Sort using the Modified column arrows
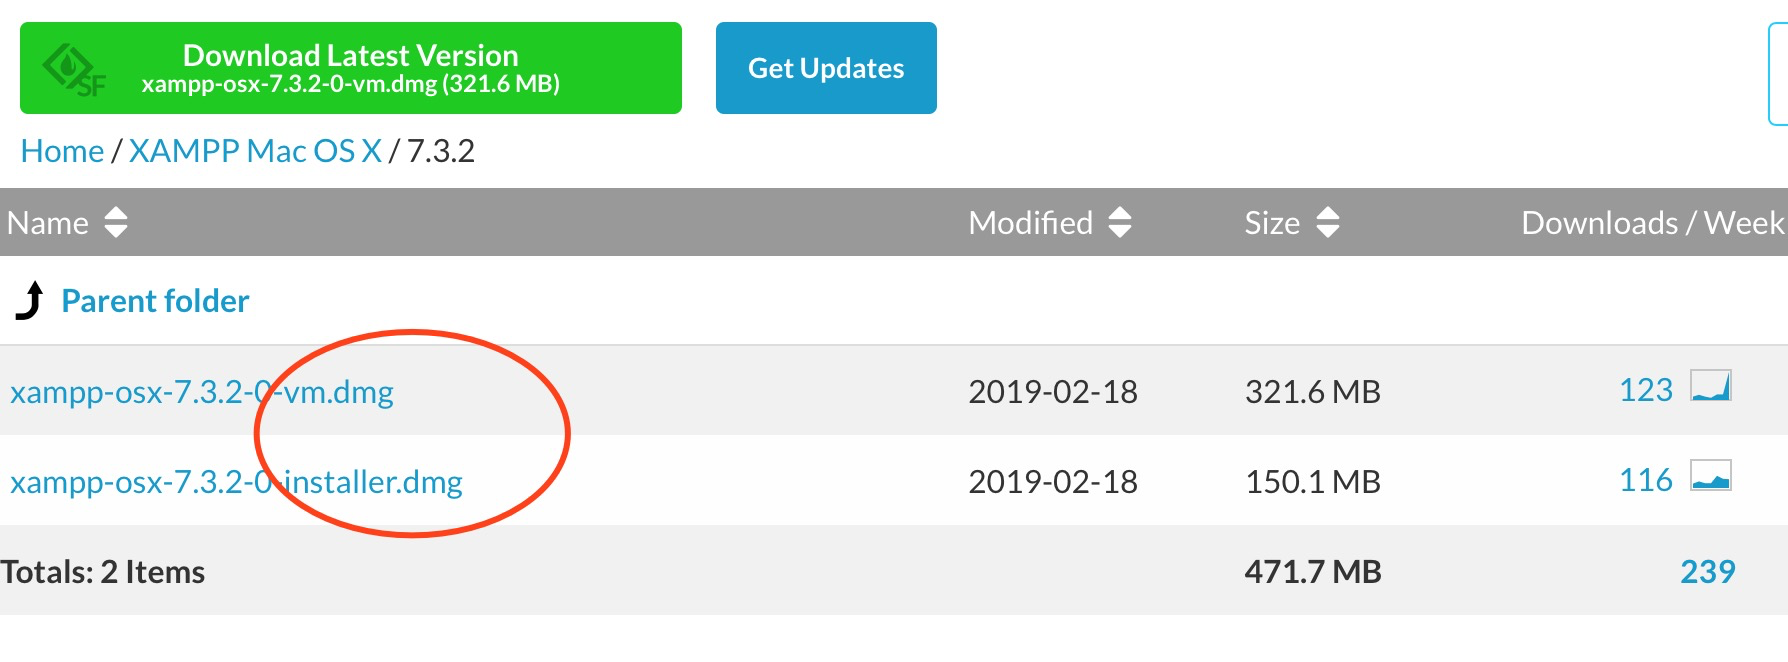Image resolution: width=1788 pixels, height=662 pixels. coord(1120,222)
